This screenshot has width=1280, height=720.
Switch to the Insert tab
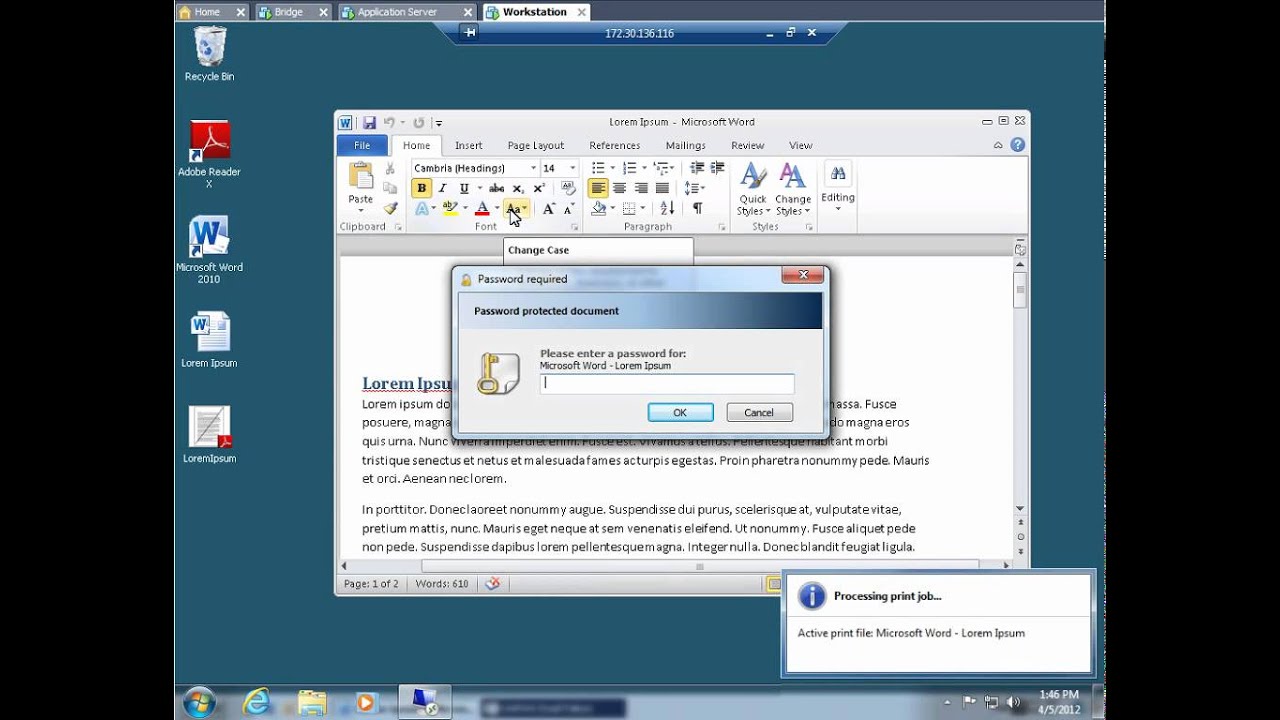(x=468, y=145)
